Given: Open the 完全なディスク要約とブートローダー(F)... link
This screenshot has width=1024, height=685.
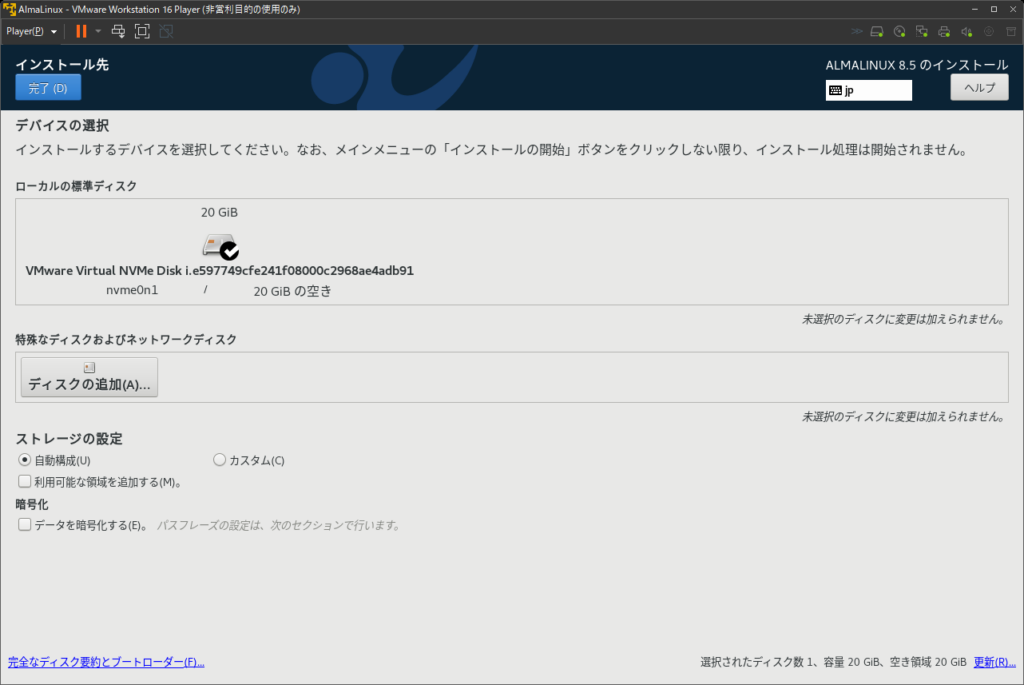Looking at the screenshot, I should coord(106,662).
